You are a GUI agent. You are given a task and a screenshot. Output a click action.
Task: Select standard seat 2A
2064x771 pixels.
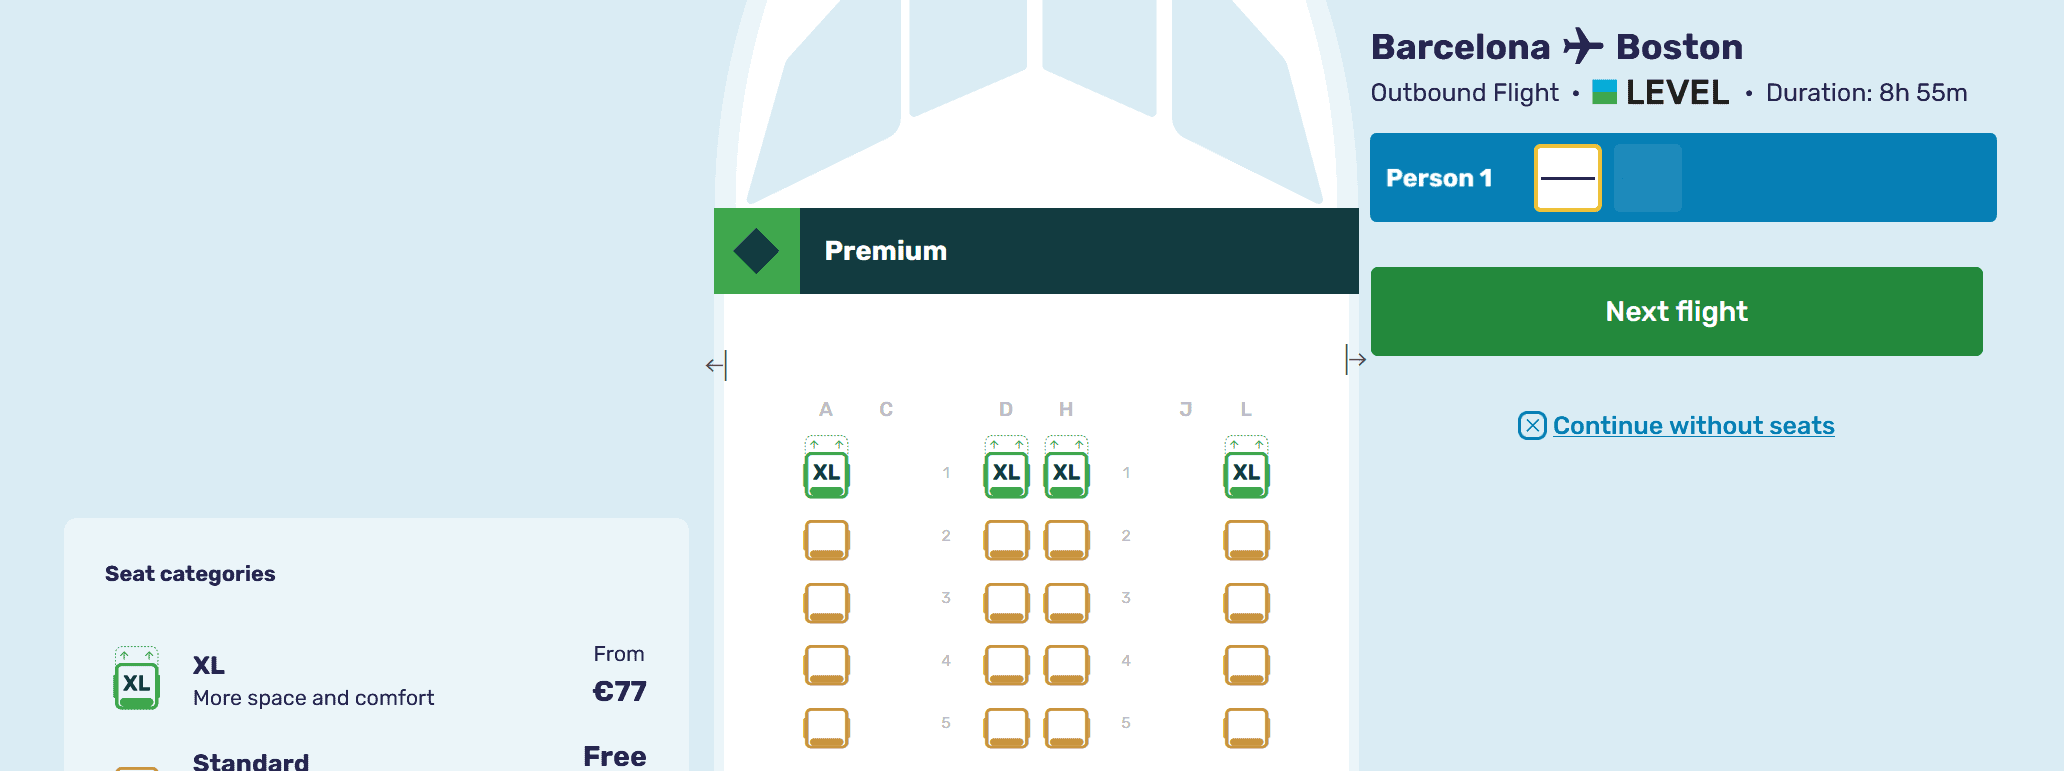click(x=826, y=540)
